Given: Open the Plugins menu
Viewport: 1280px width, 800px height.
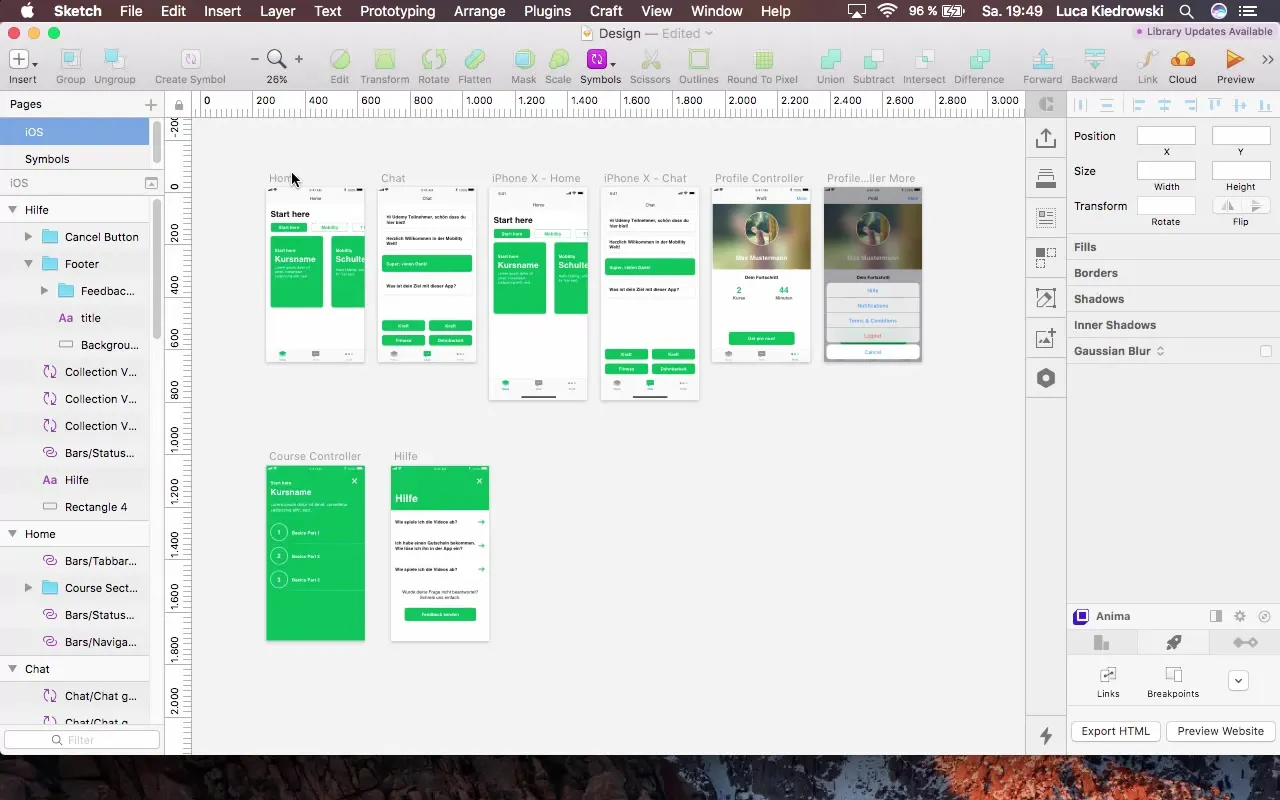Looking at the screenshot, I should pos(546,11).
